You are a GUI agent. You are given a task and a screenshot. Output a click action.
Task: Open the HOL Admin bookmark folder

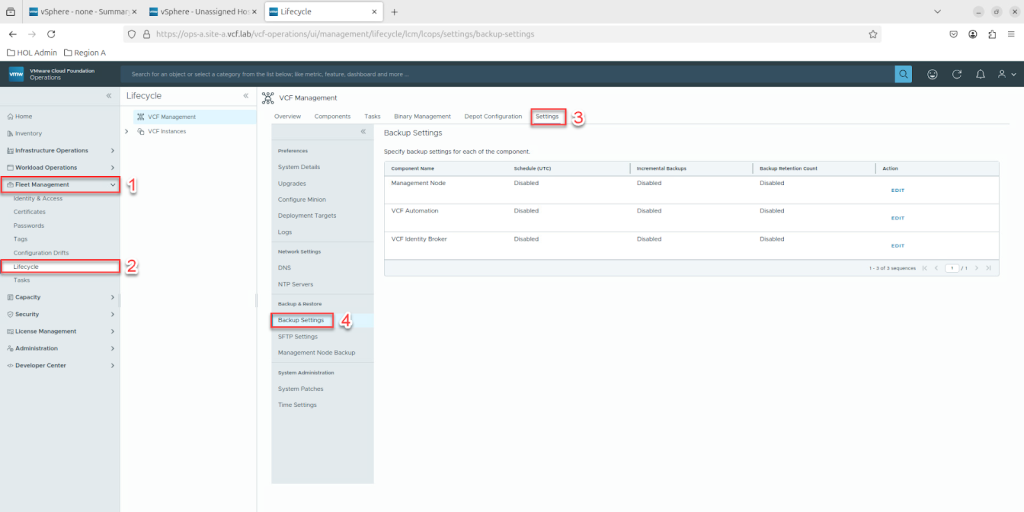click(33, 52)
